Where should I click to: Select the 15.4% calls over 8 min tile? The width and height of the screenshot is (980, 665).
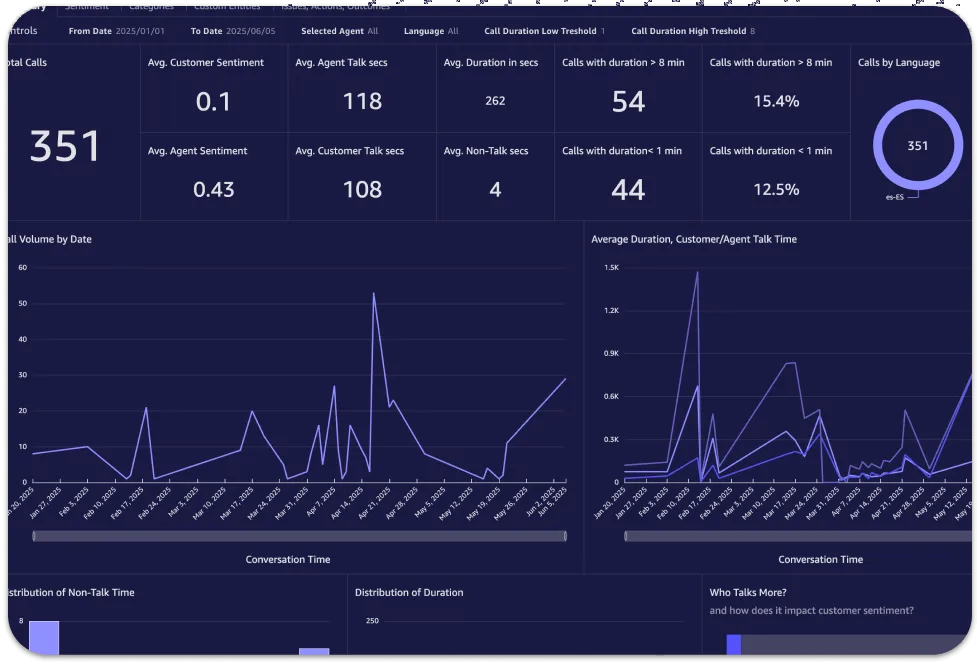776,101
